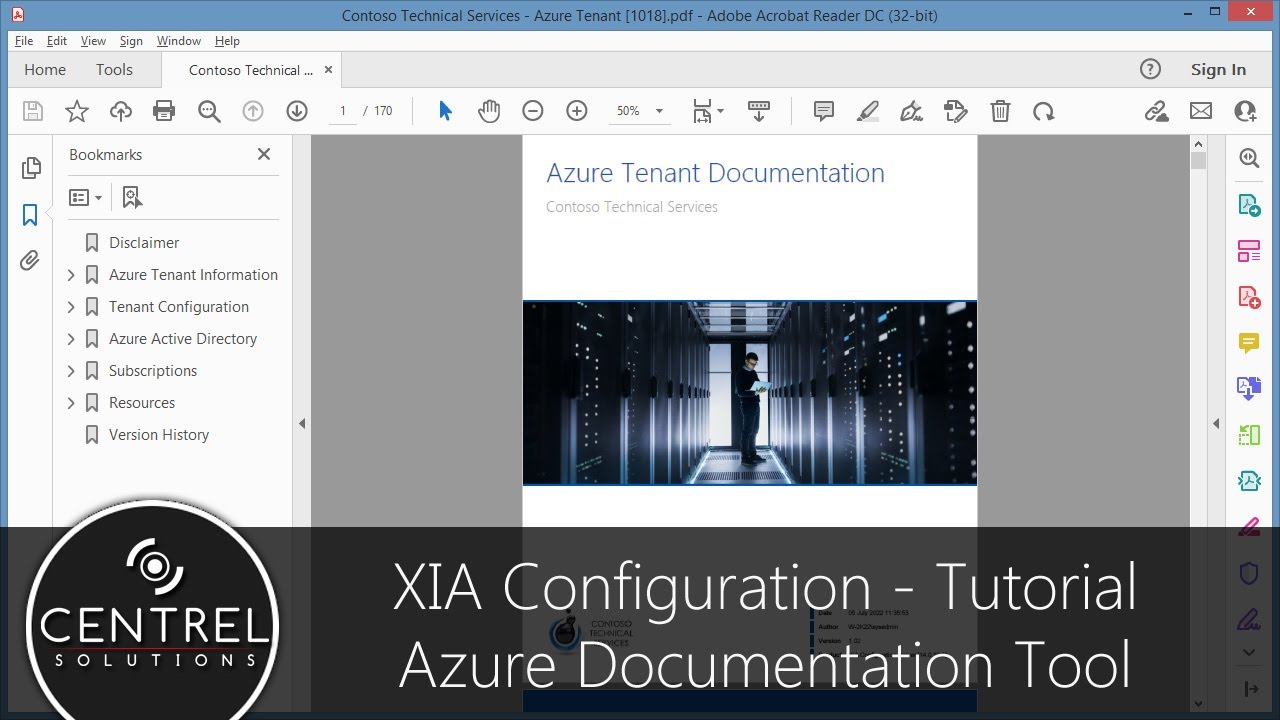Image resolution: width=1280 pixels, height=720 pixels.
Task: Click the vertical scrollbar thumb
Action: click(1198, 161)
